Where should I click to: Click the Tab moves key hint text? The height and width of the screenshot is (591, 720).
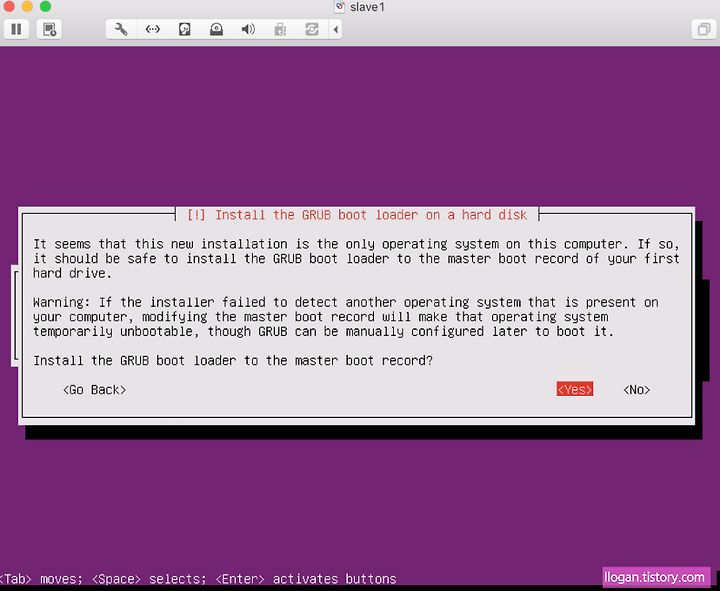click(41, 579)
